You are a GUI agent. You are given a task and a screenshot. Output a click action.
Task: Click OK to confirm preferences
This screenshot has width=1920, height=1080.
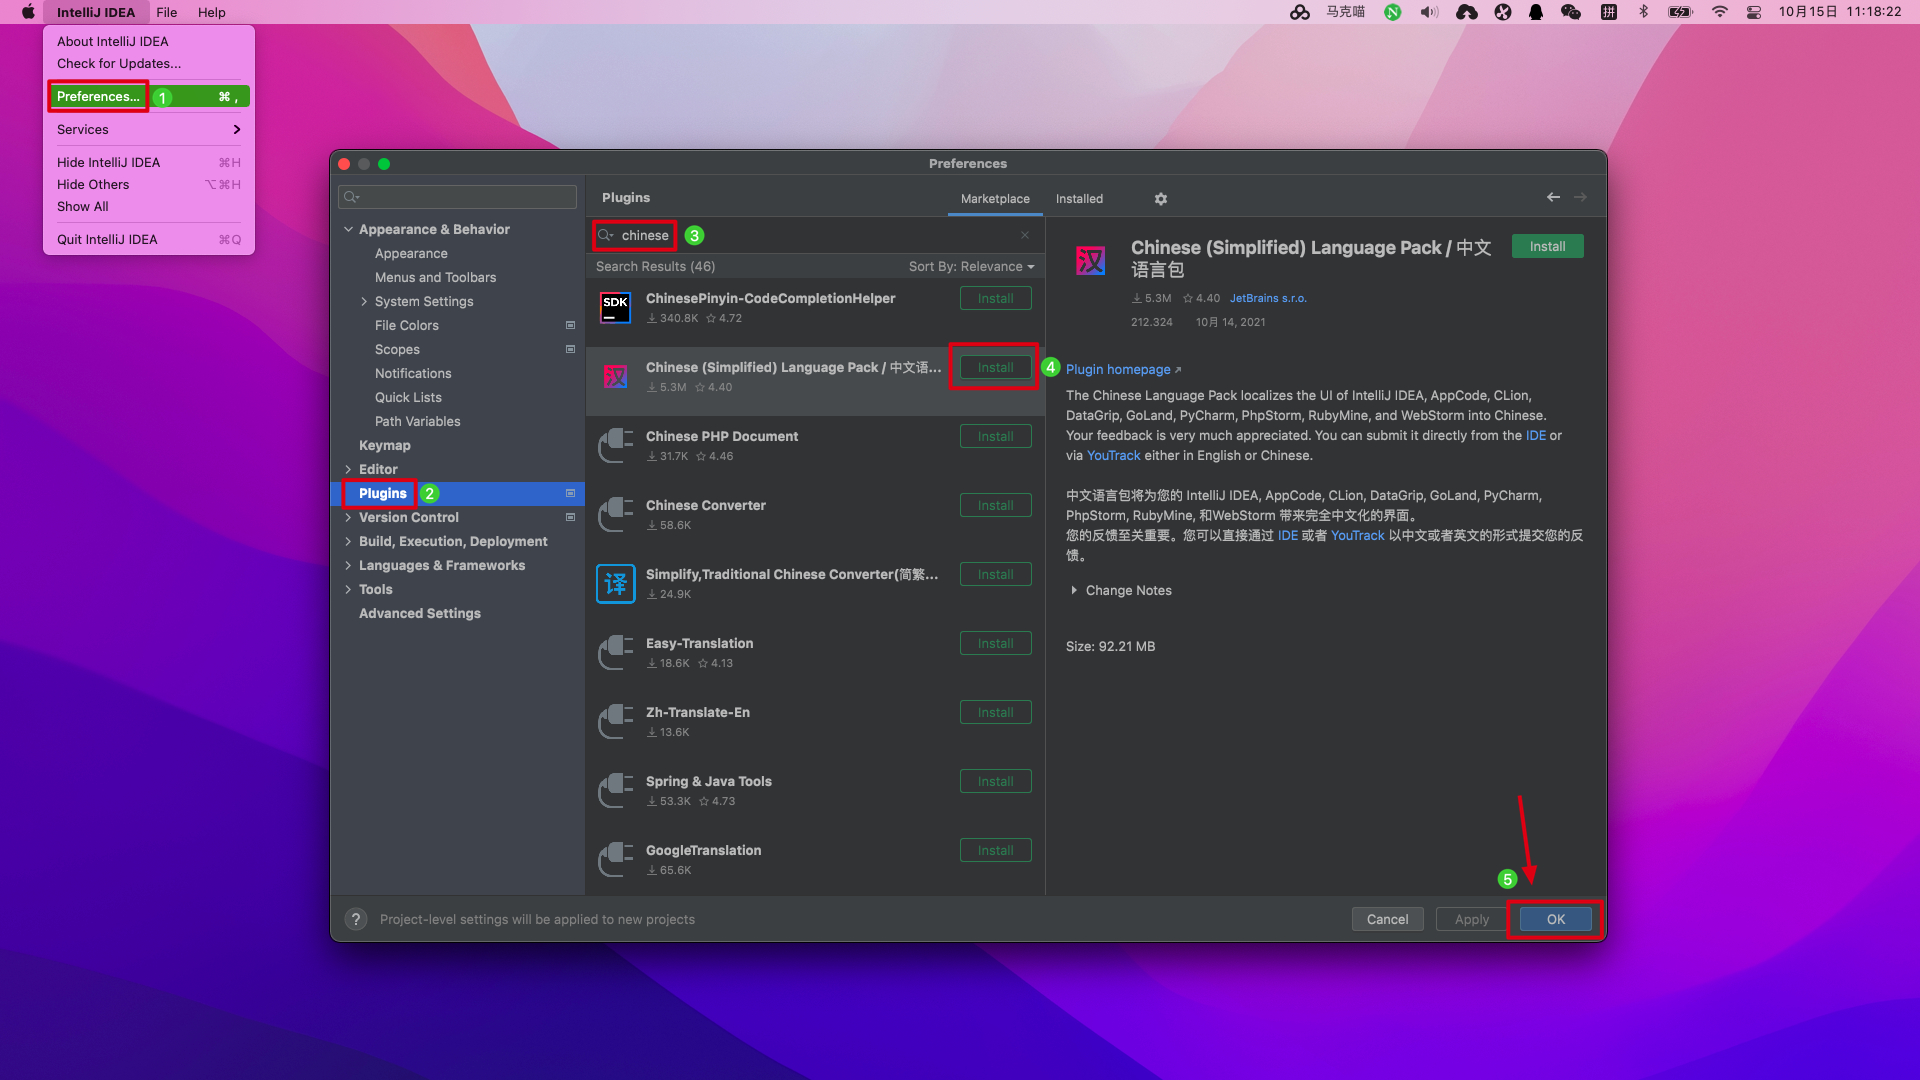tap(1556, 919)
